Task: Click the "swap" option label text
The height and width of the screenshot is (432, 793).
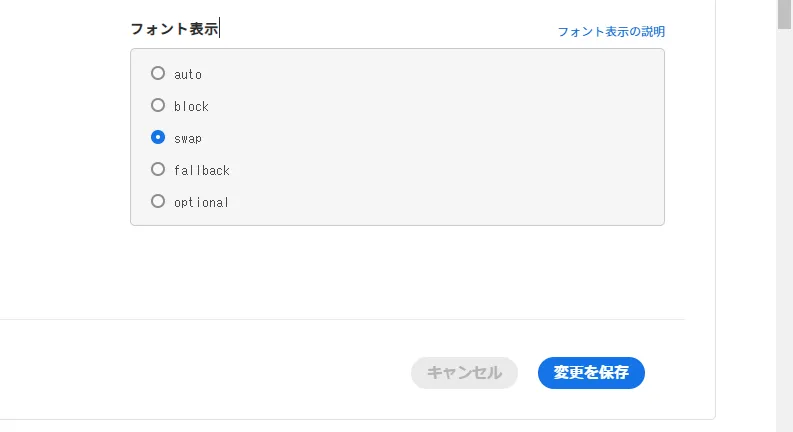Action: tap(188, 138)
